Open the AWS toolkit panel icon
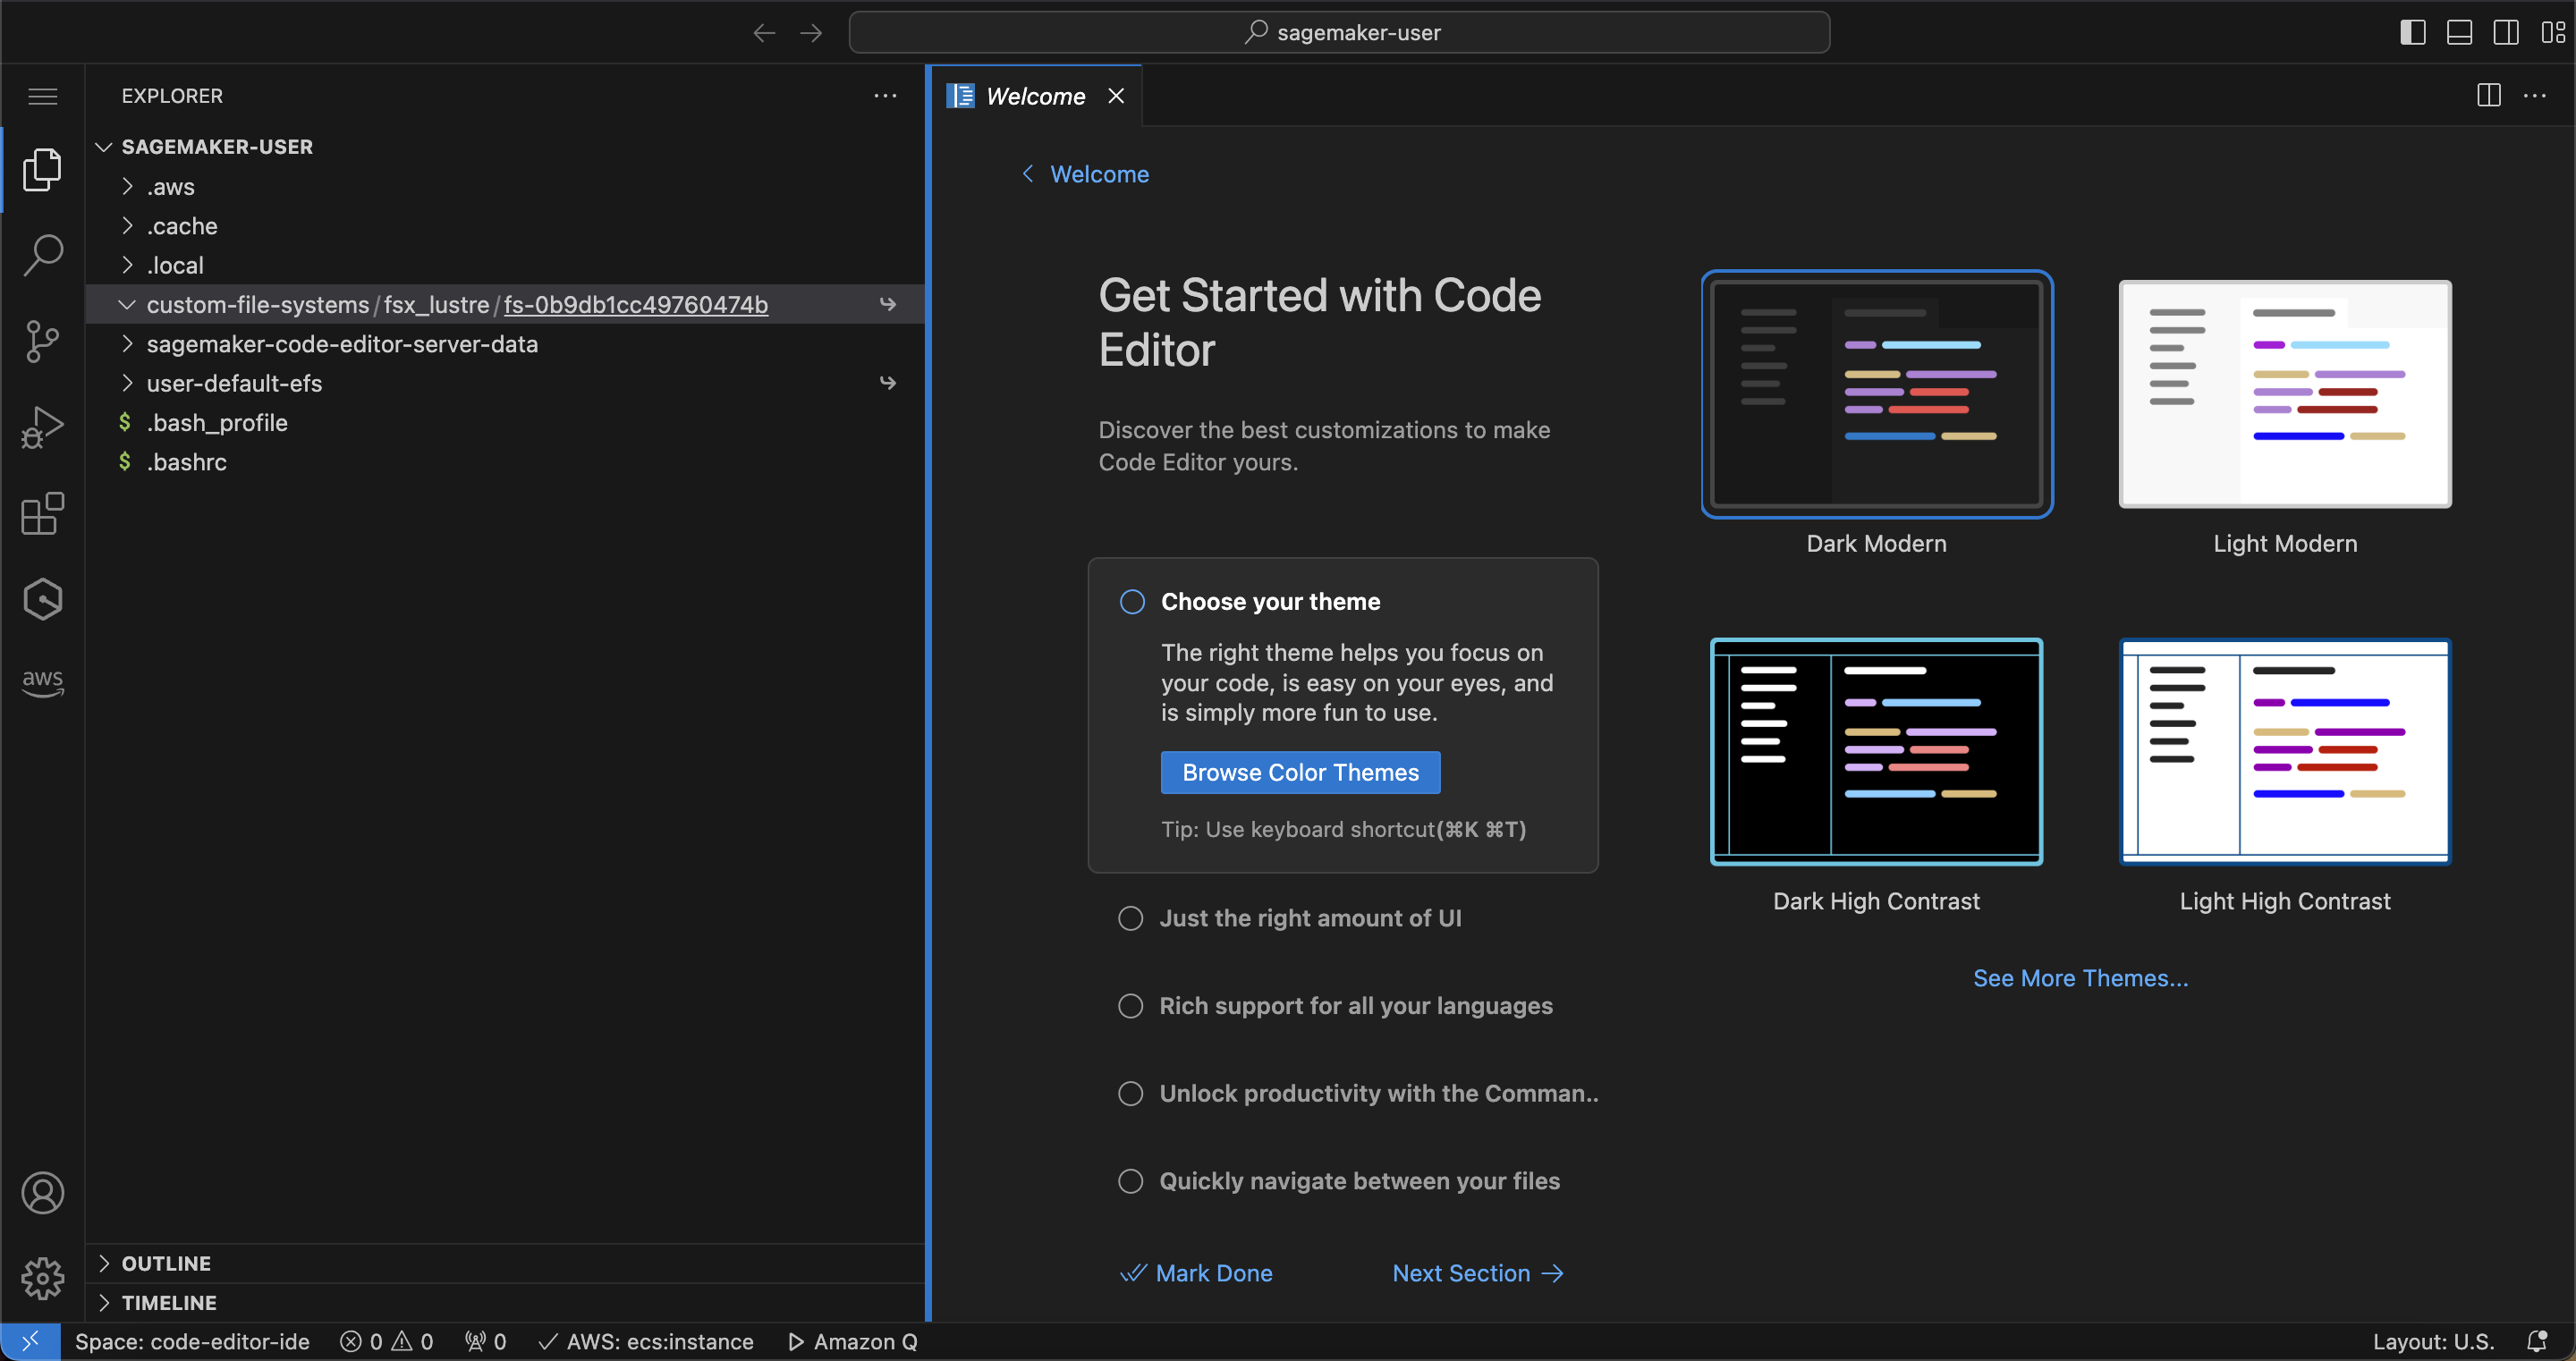The width and height of the screenshot is (2576, 1361). (42, 682)
